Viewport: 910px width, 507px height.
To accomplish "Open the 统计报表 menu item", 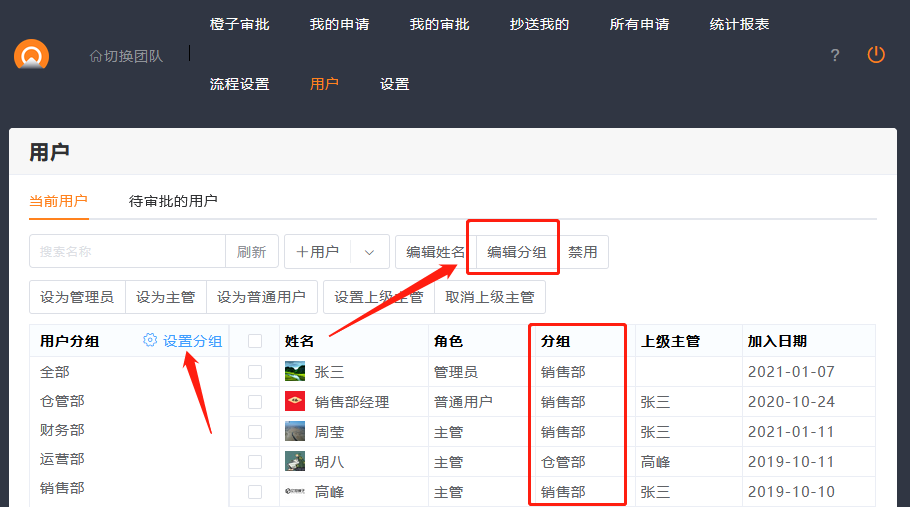I will (739, 24).
